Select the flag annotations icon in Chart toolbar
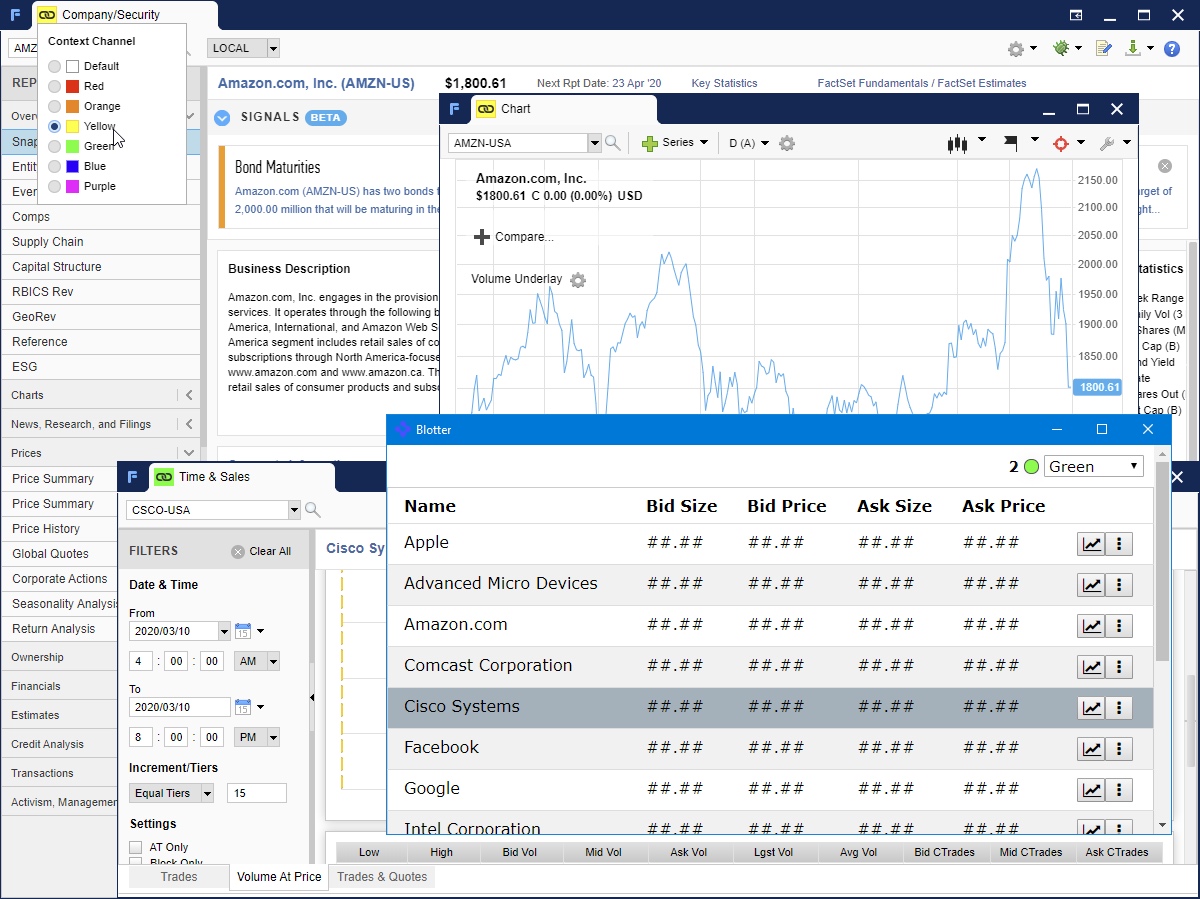 pos(1010,143)
